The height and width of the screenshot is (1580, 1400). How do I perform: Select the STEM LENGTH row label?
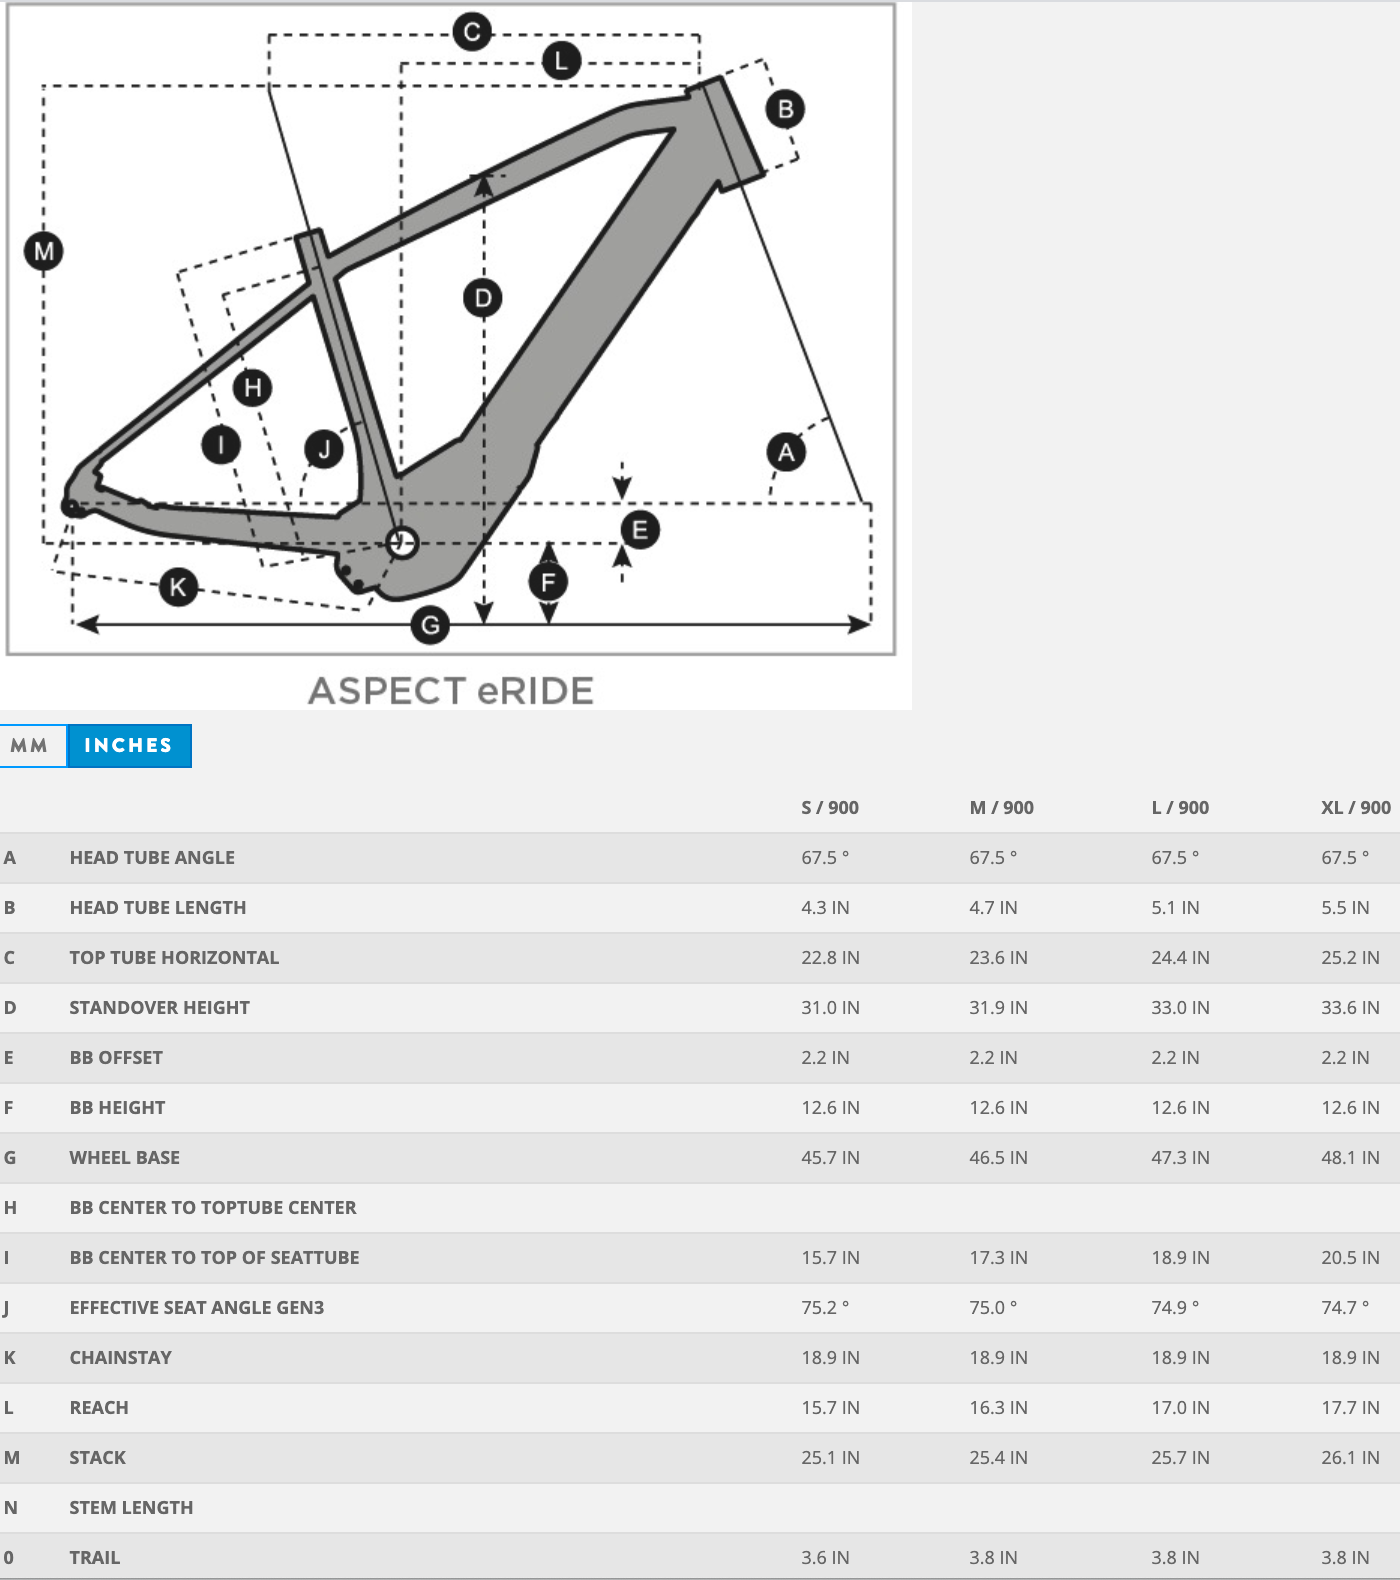(x=131, y=1508)
